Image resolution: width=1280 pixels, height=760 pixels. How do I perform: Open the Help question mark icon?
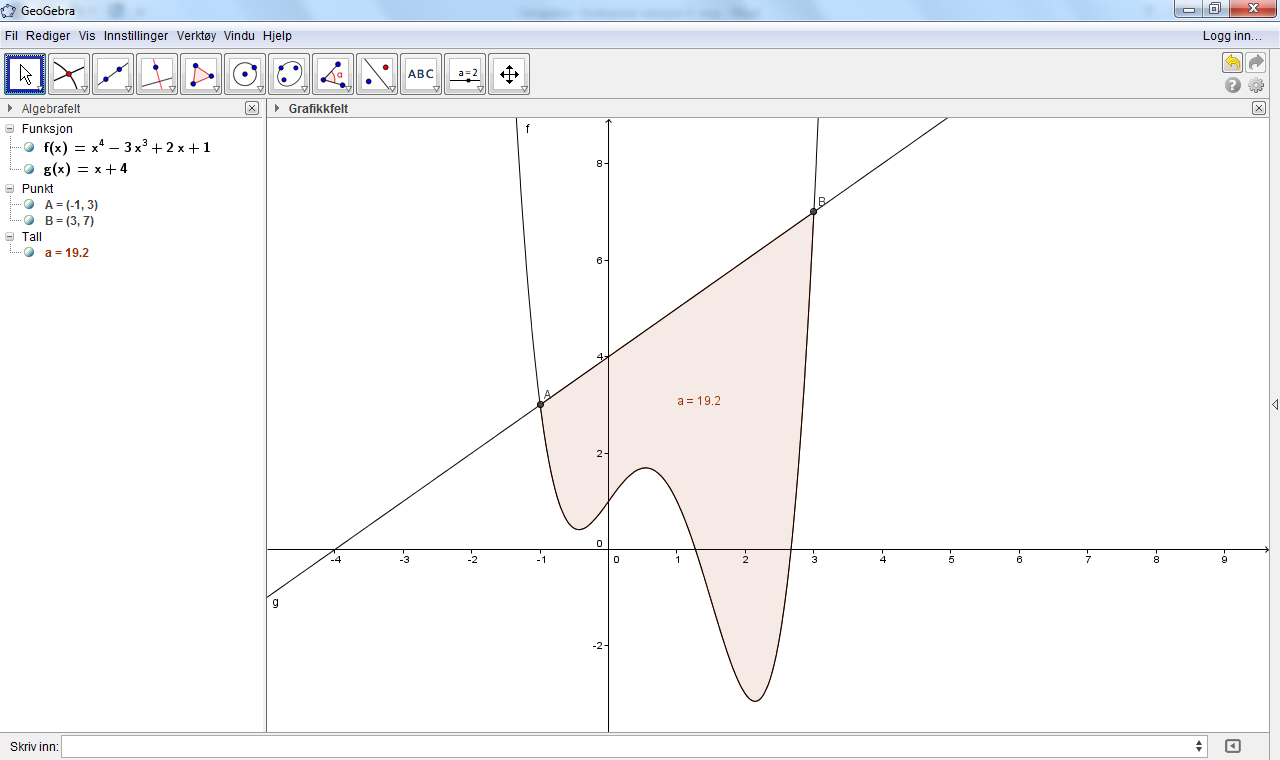click(x=1233, y=86)
